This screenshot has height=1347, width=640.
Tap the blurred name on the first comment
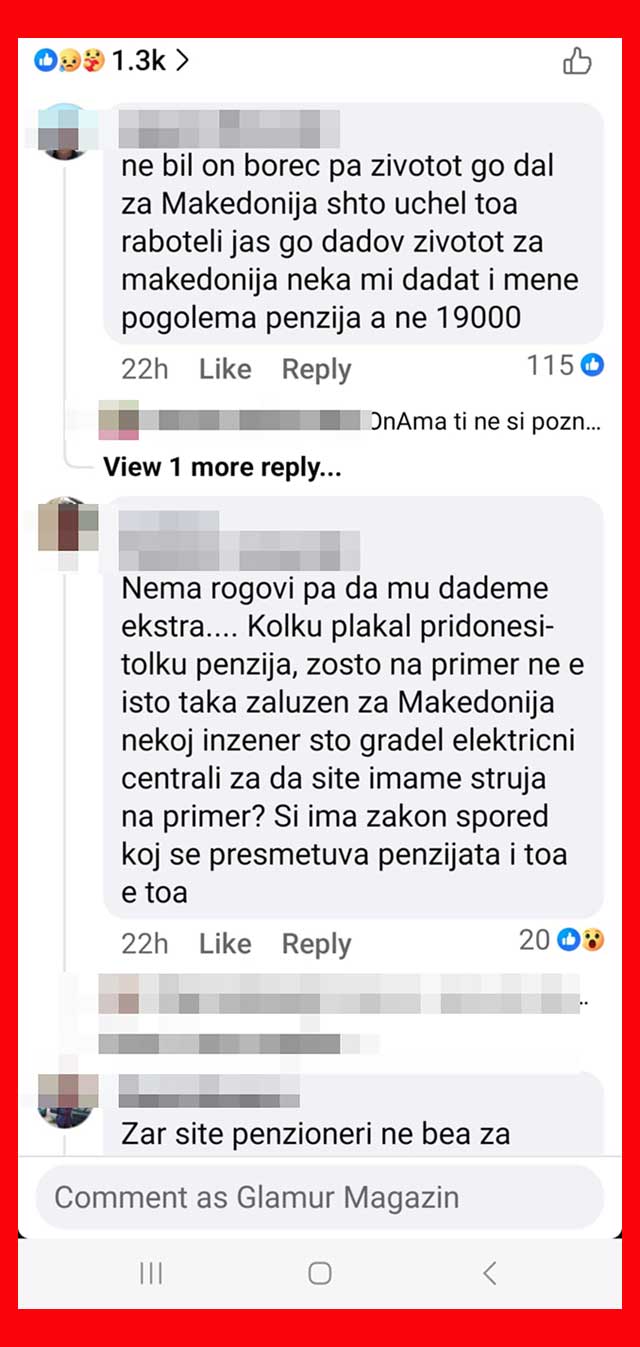230,129
